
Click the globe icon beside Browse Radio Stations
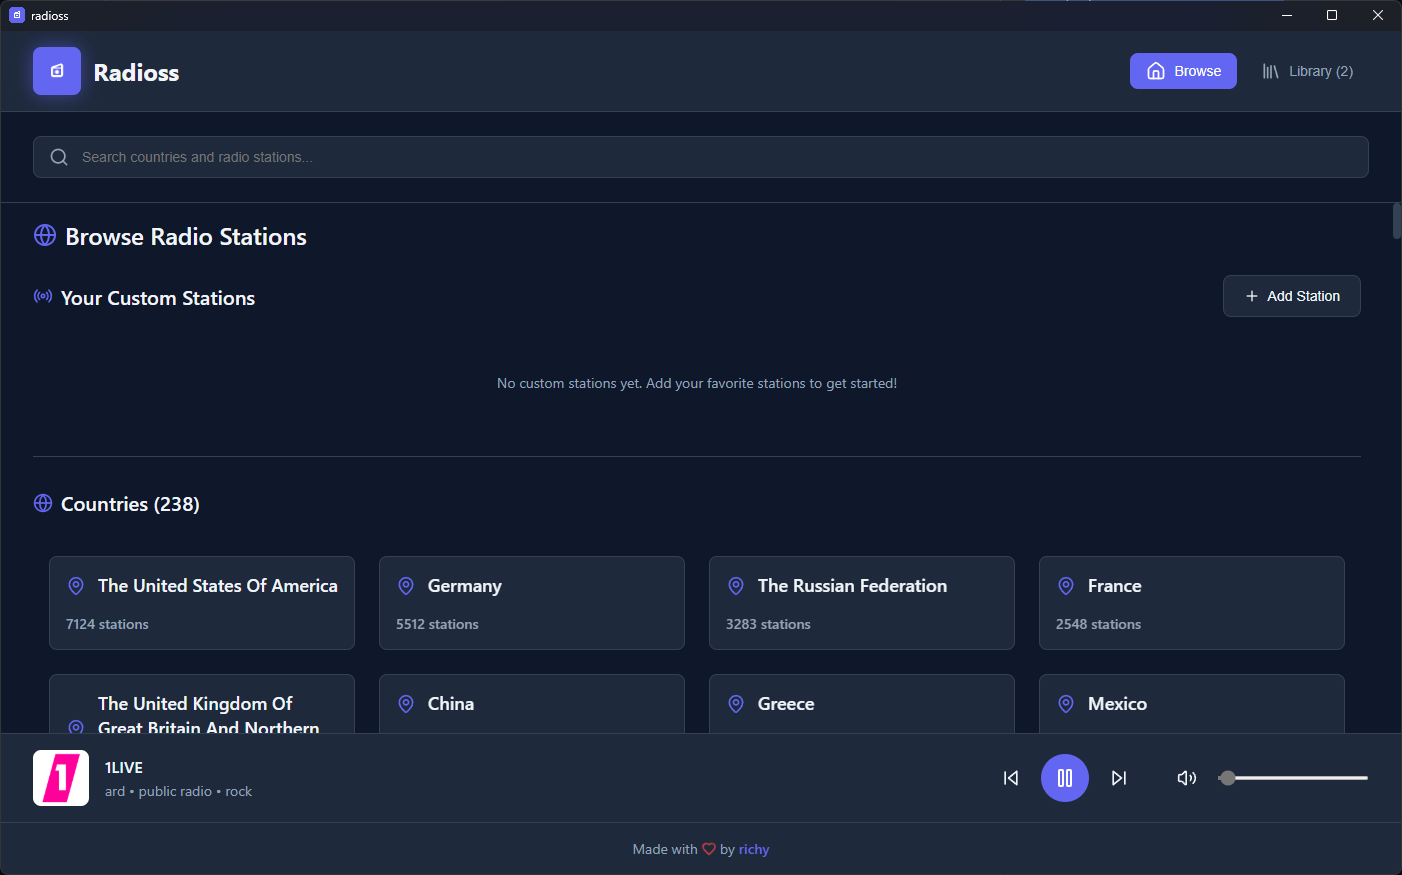click(x=45, y=235)
